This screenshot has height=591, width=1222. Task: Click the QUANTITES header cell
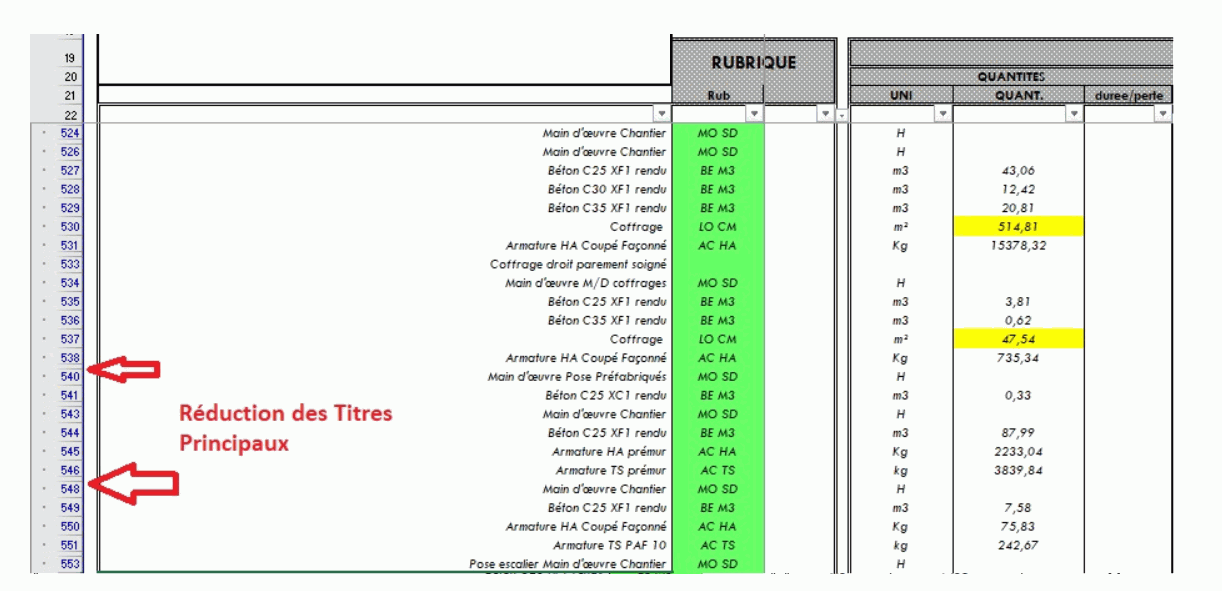point(1010,76)
